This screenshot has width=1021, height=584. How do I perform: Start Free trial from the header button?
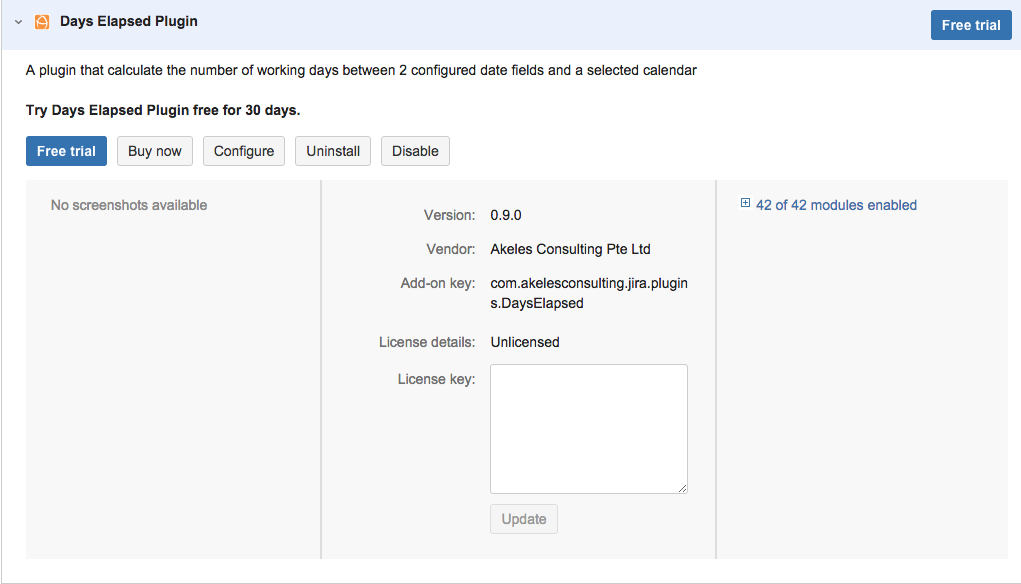(970, 24)
